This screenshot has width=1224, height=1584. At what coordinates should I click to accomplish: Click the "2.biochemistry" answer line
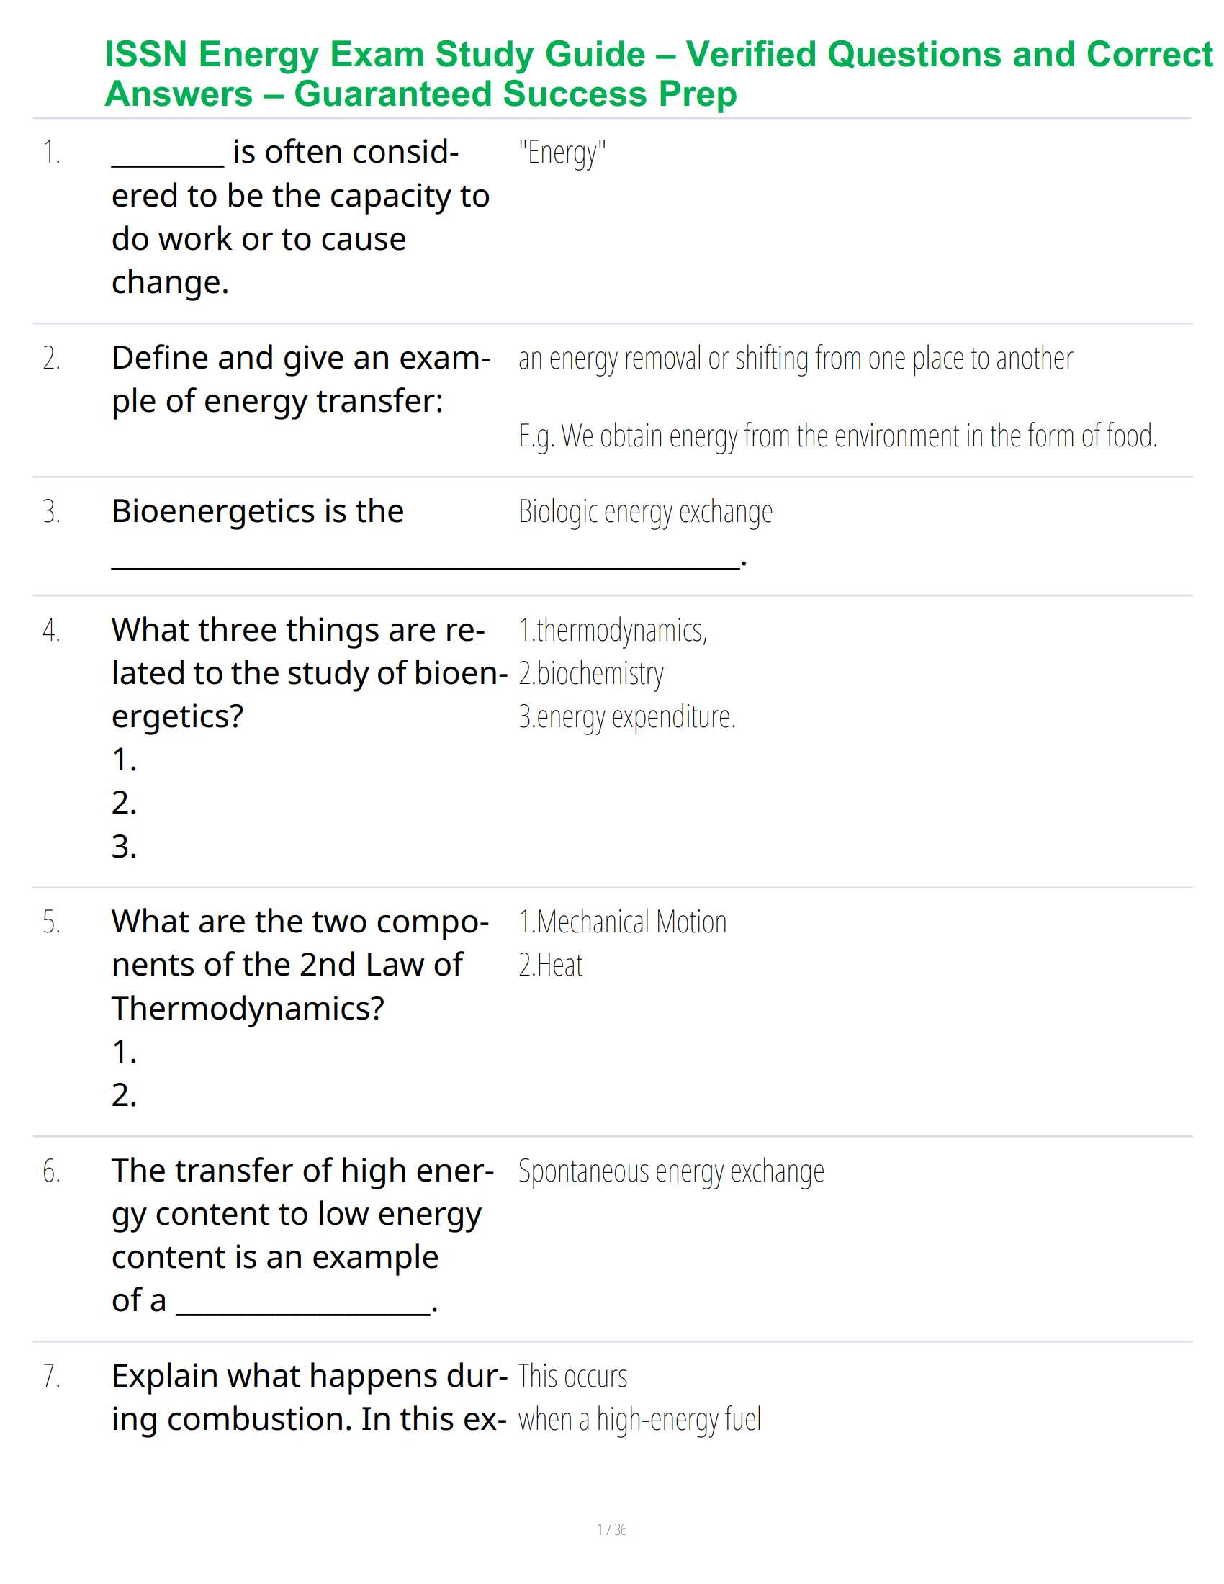(x=590, y=674)
